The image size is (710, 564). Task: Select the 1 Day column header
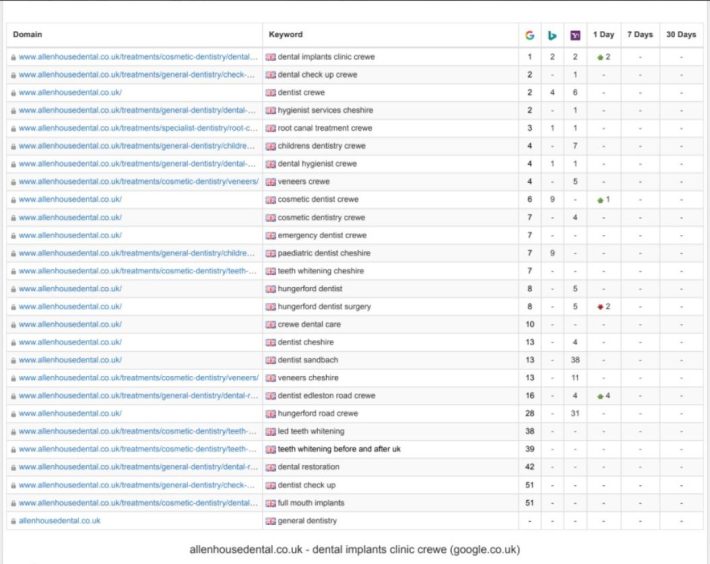pyautogui.click(x=603, y=35)
